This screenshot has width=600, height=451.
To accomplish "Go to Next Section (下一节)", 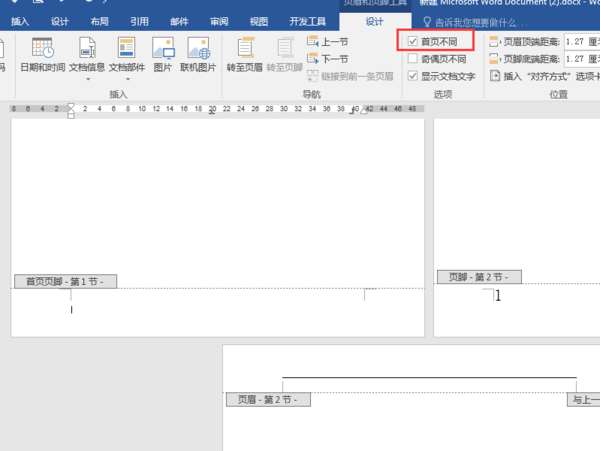I will point(328,59).
